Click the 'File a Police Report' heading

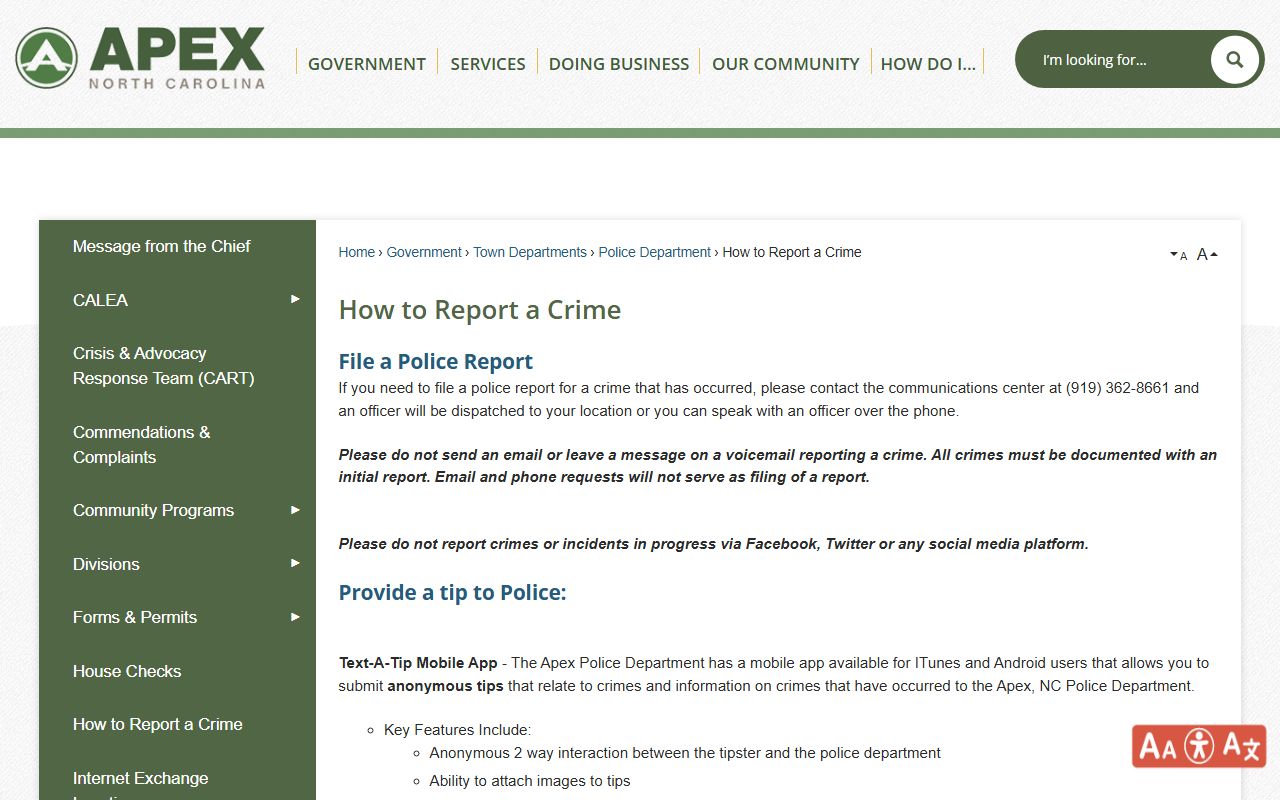tap(436, 361)
